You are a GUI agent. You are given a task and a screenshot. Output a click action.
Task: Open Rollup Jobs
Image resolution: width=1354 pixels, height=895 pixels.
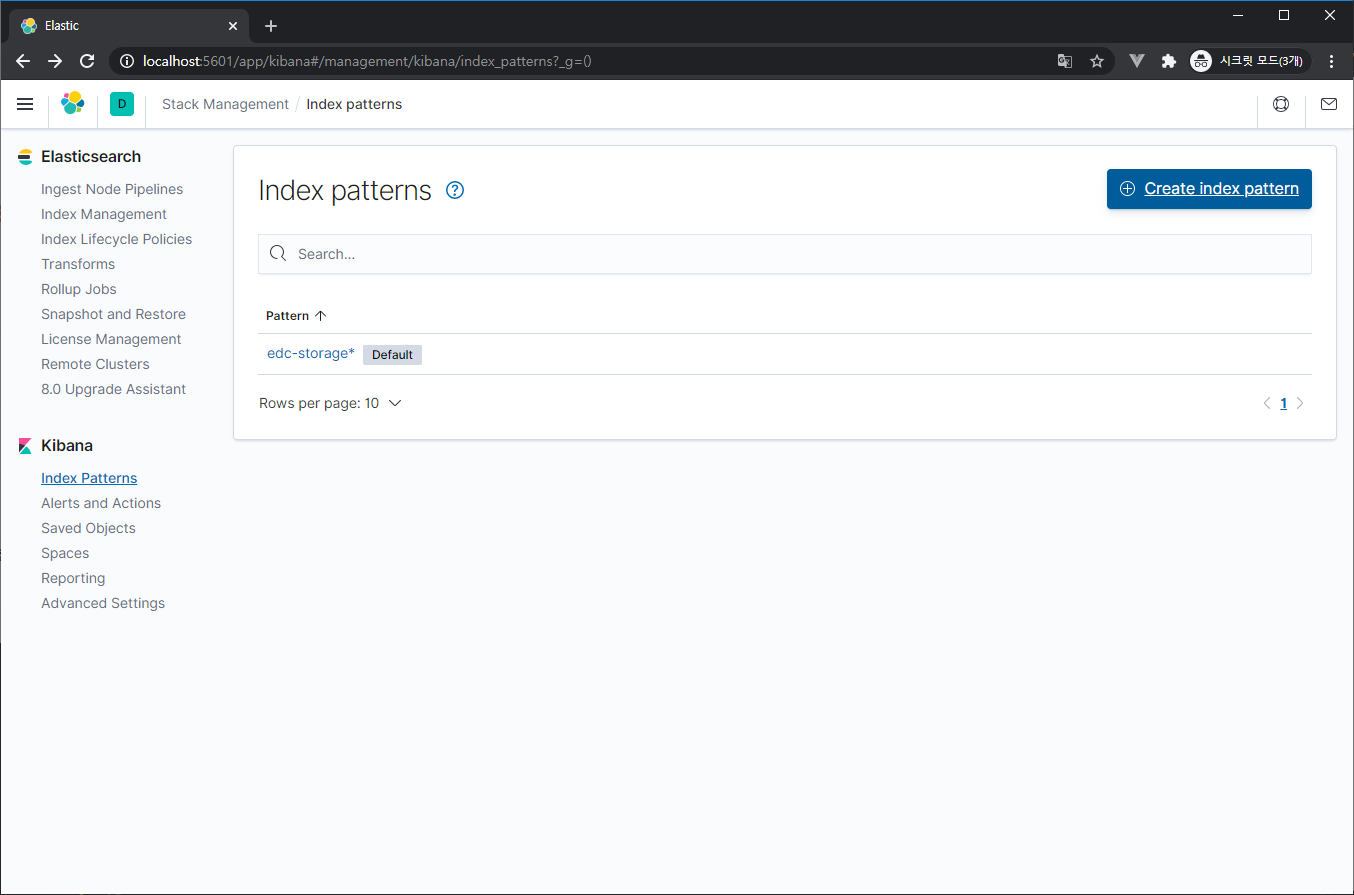79,289
